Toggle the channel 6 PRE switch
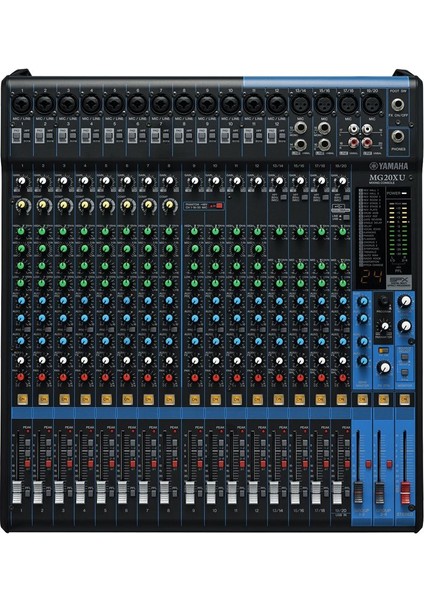424x600 pixels. pyautogui.click(x=132, y=329)
